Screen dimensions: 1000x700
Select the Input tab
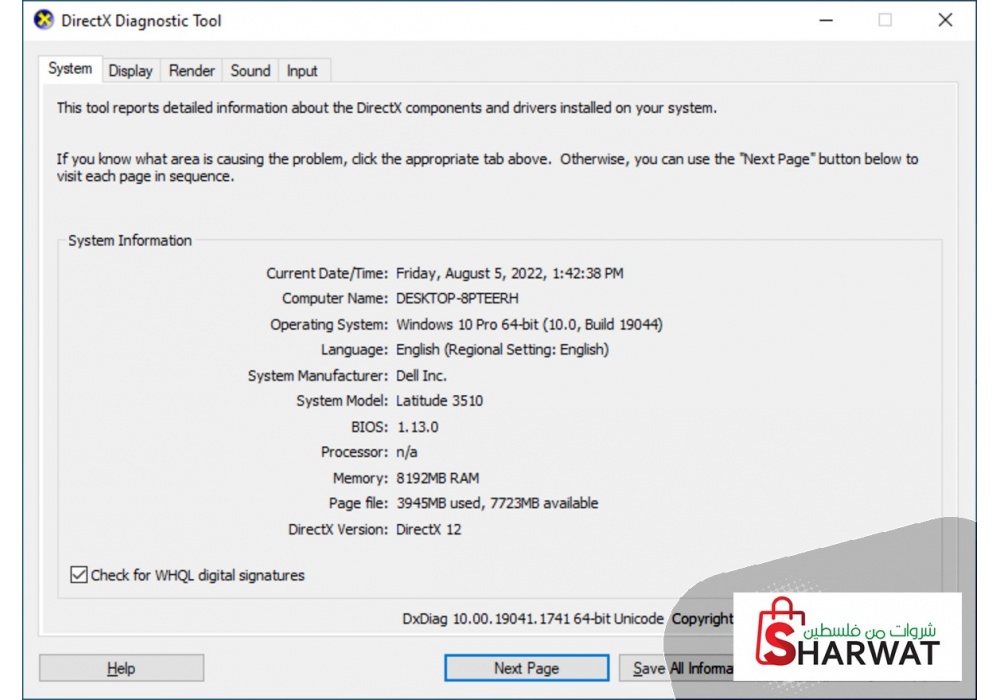[x=302, y=70]
